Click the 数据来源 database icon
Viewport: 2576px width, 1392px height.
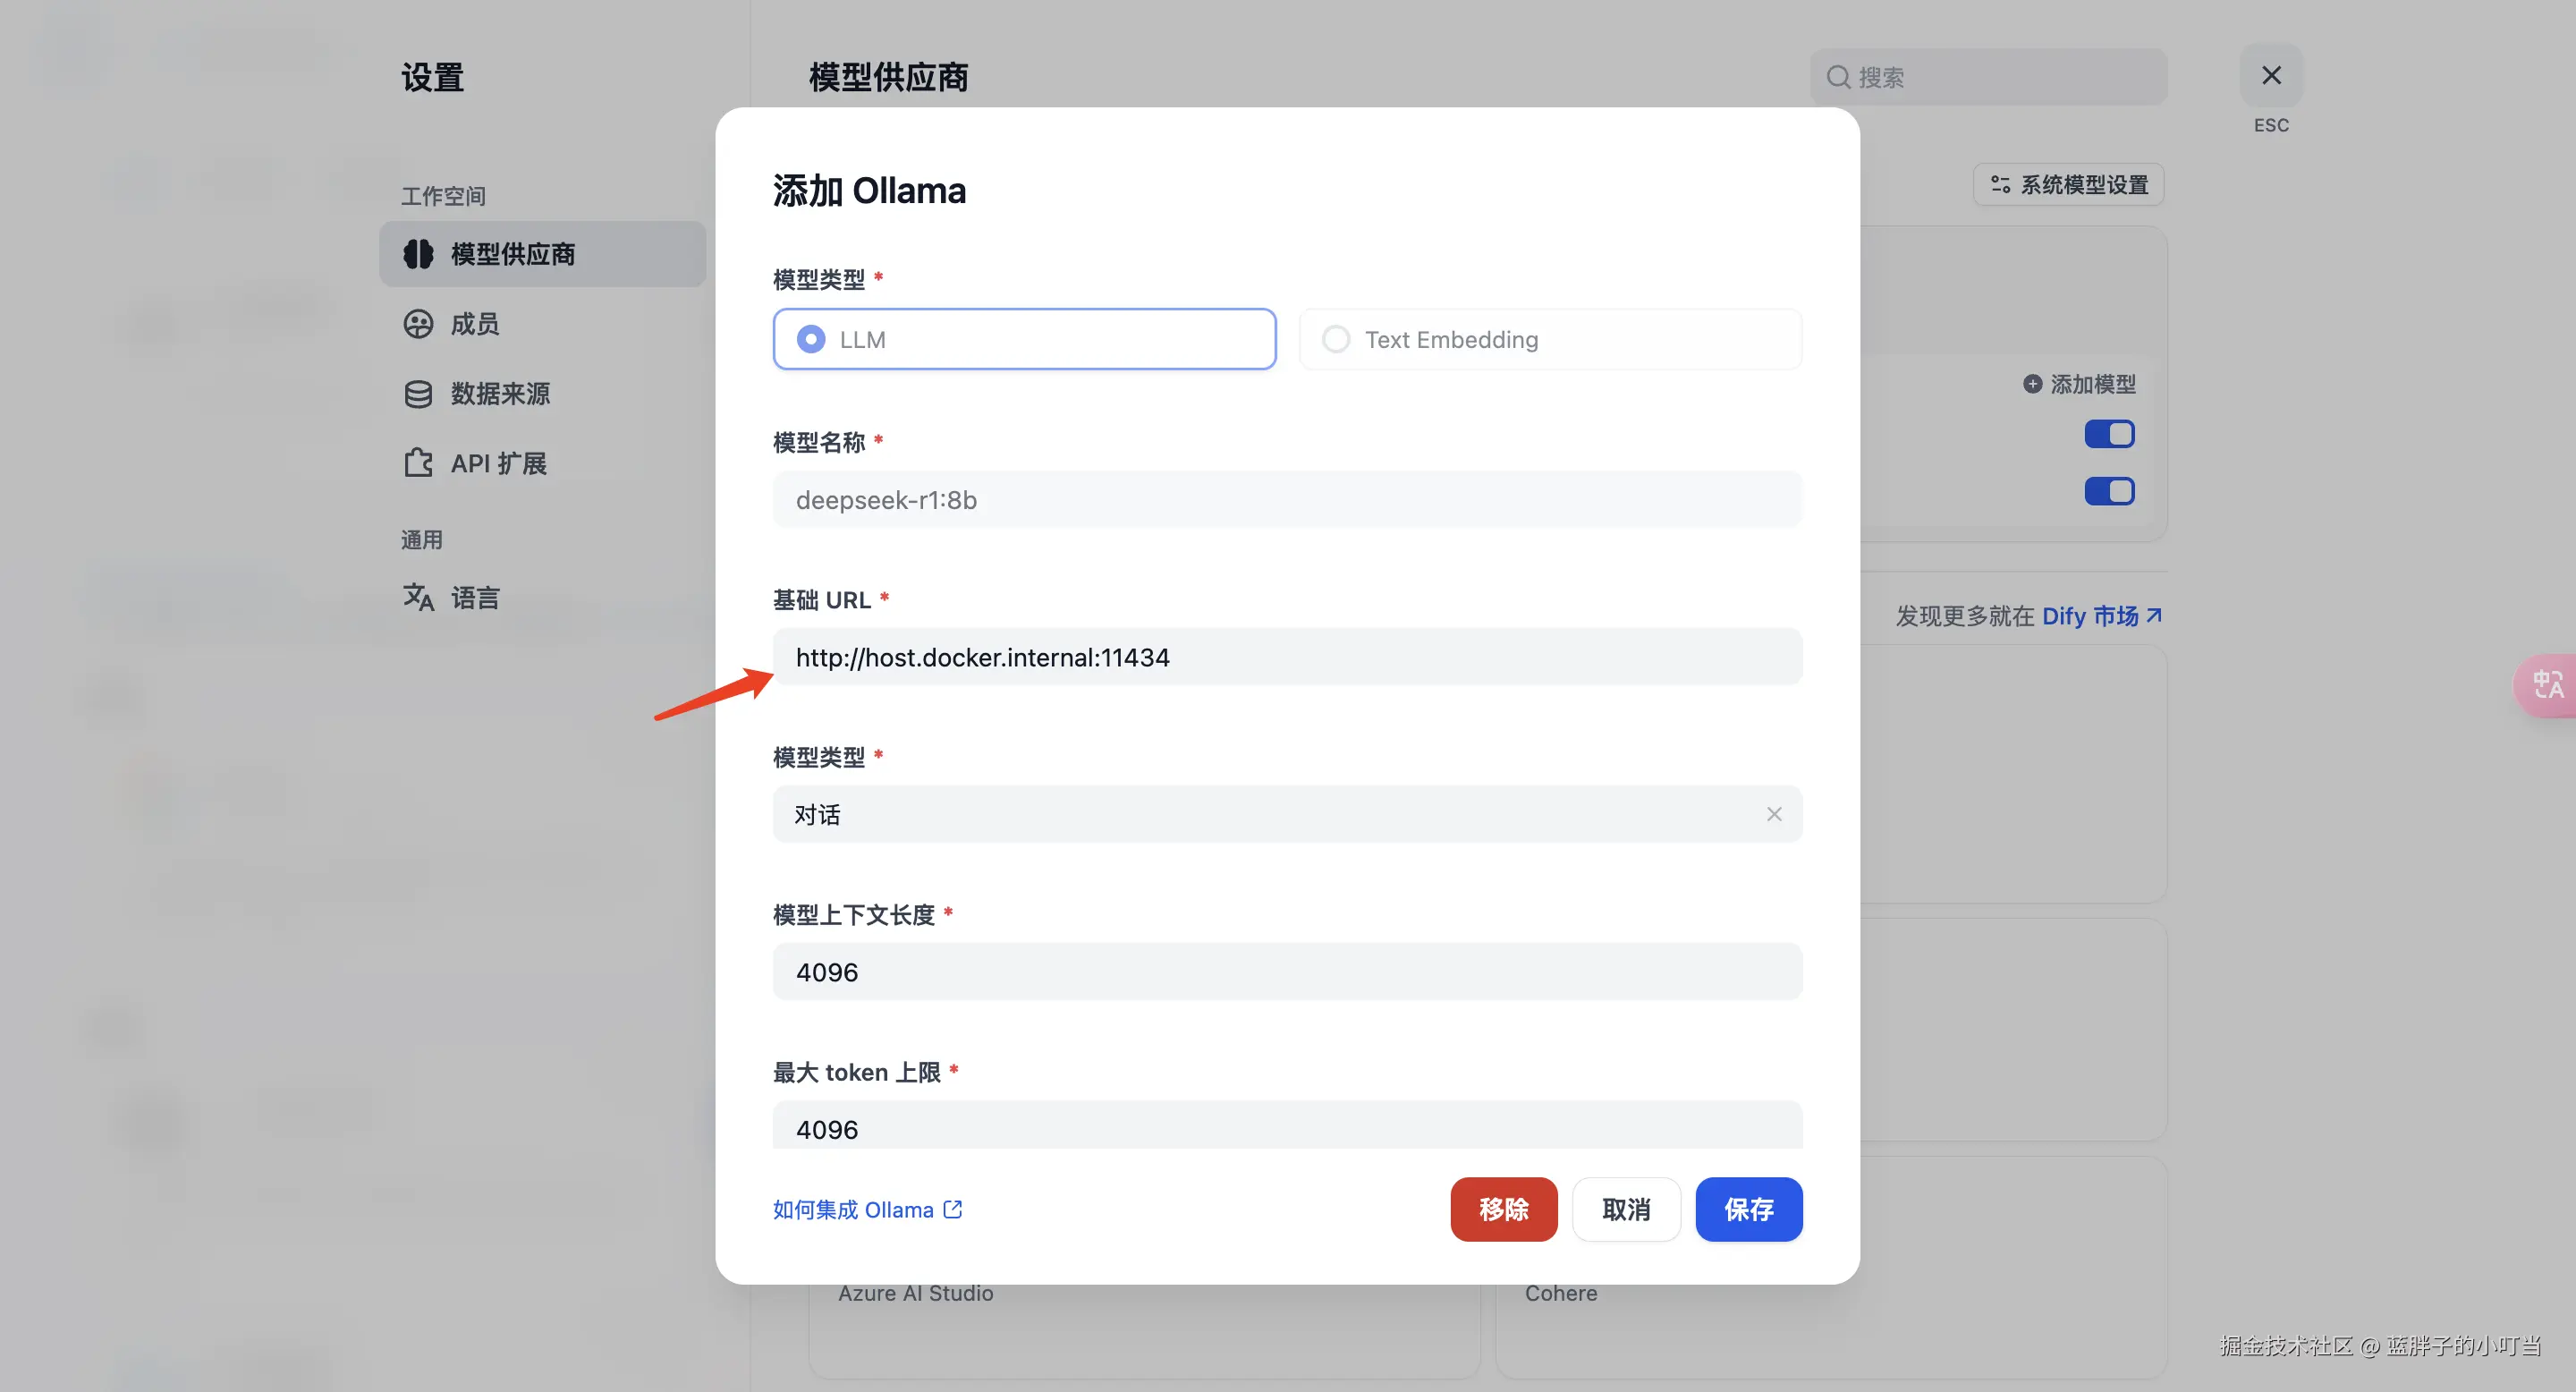418,394
